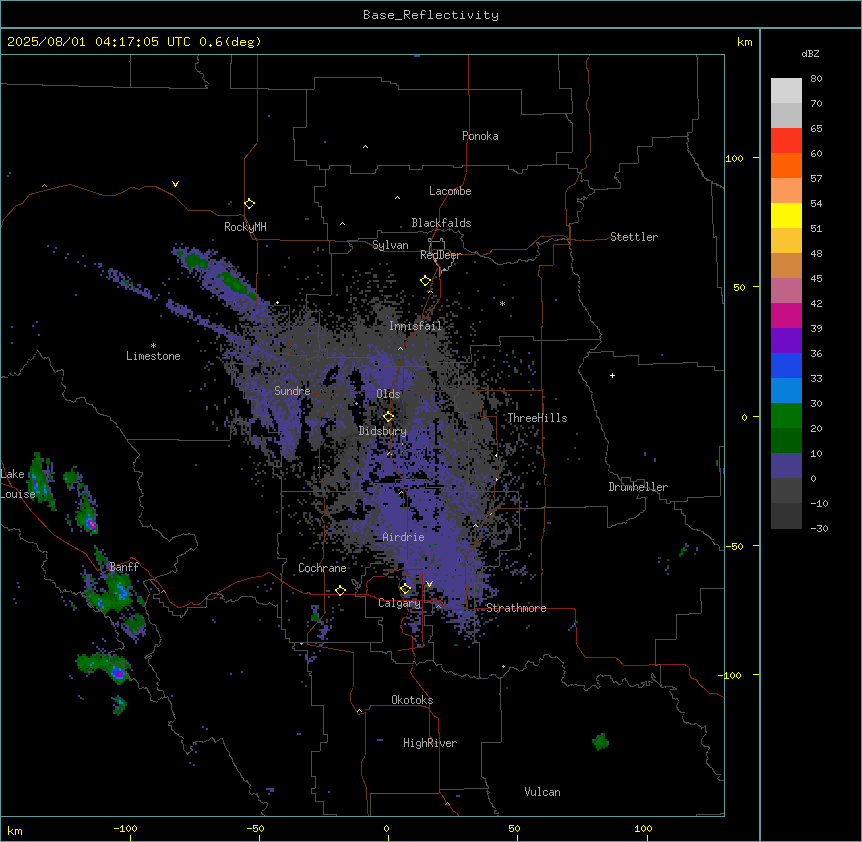Screen dimensions: 862x842
Task: Click the Didsbury town label
Action: (x=383, y=431)
